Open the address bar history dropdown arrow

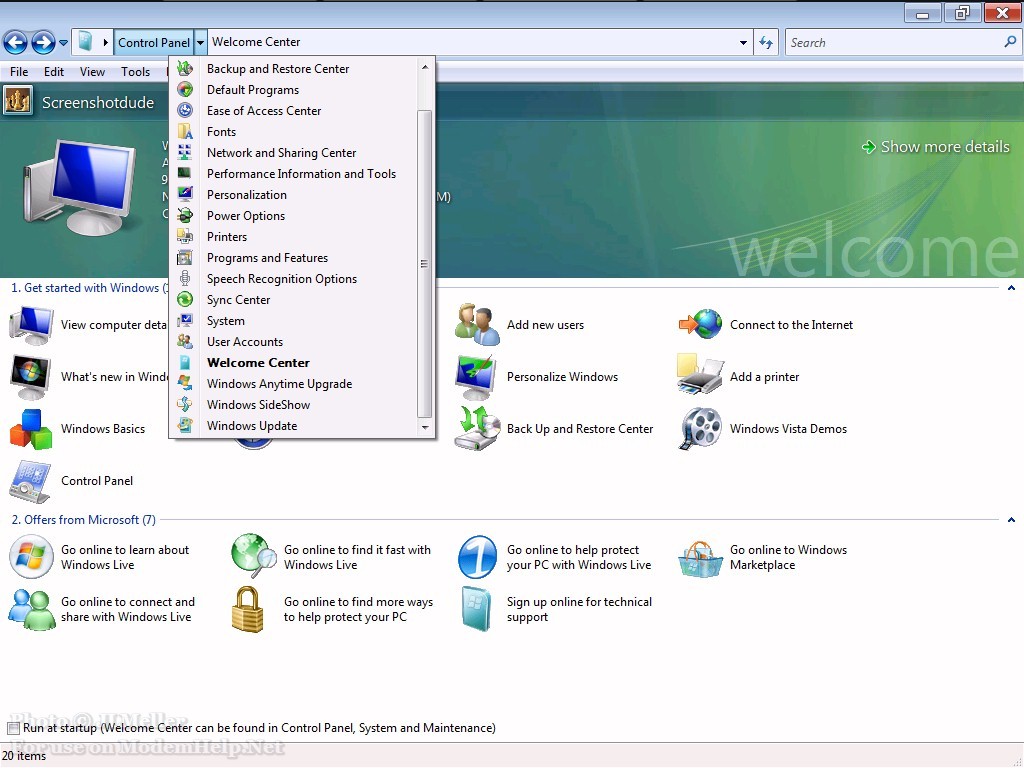(743, 42)
